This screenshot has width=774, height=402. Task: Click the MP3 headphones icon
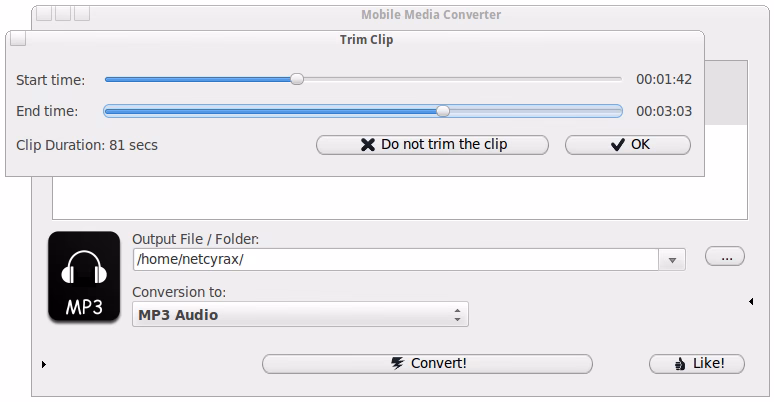(84, 277)
